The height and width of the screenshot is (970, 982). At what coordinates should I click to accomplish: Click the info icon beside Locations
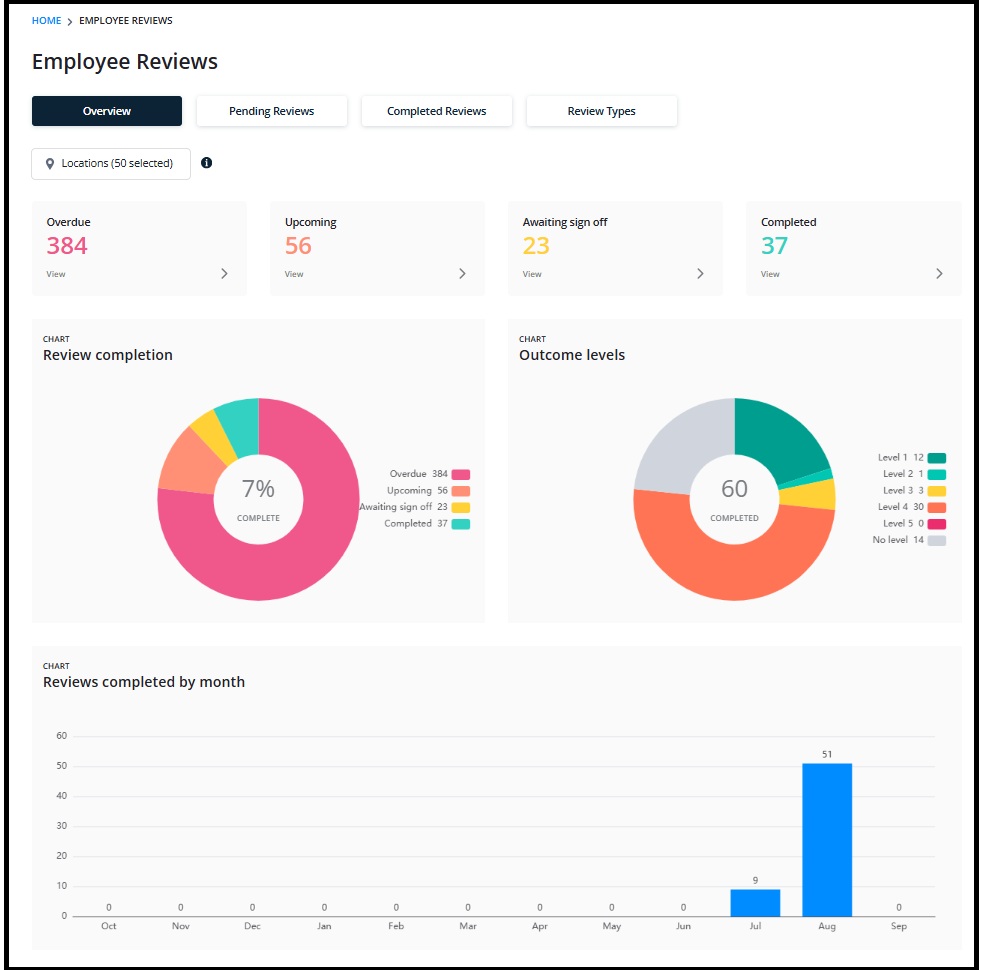point(207,163)
